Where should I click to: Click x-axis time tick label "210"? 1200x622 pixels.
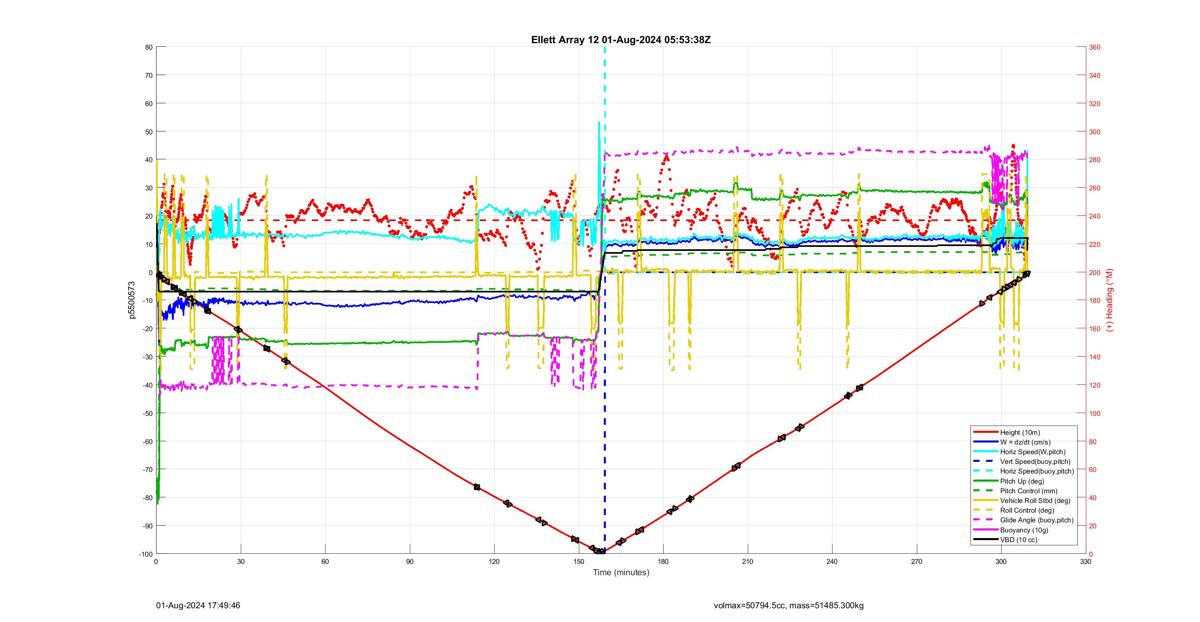[748, 563]
